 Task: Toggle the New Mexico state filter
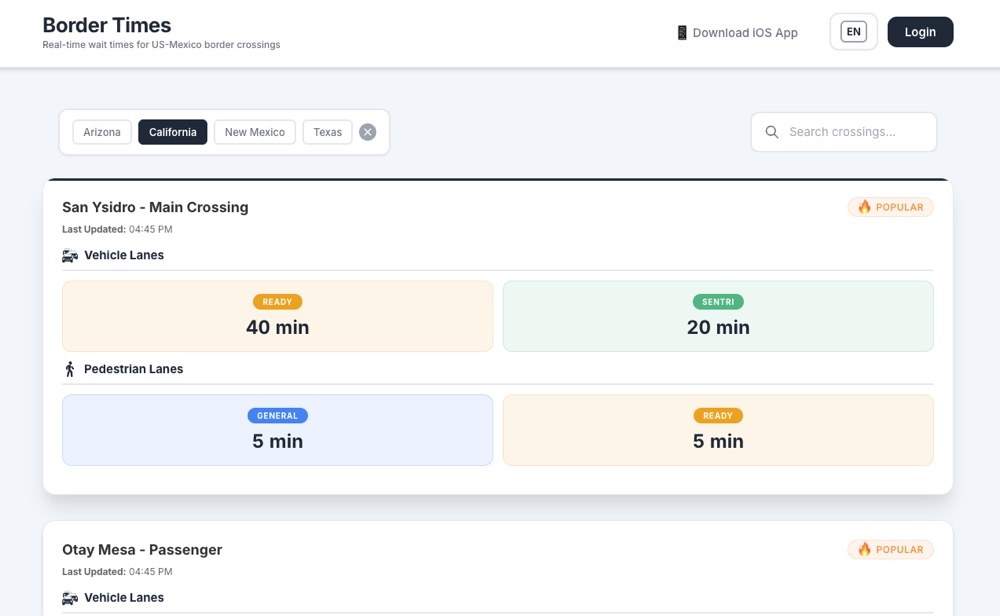click(254, 131)
